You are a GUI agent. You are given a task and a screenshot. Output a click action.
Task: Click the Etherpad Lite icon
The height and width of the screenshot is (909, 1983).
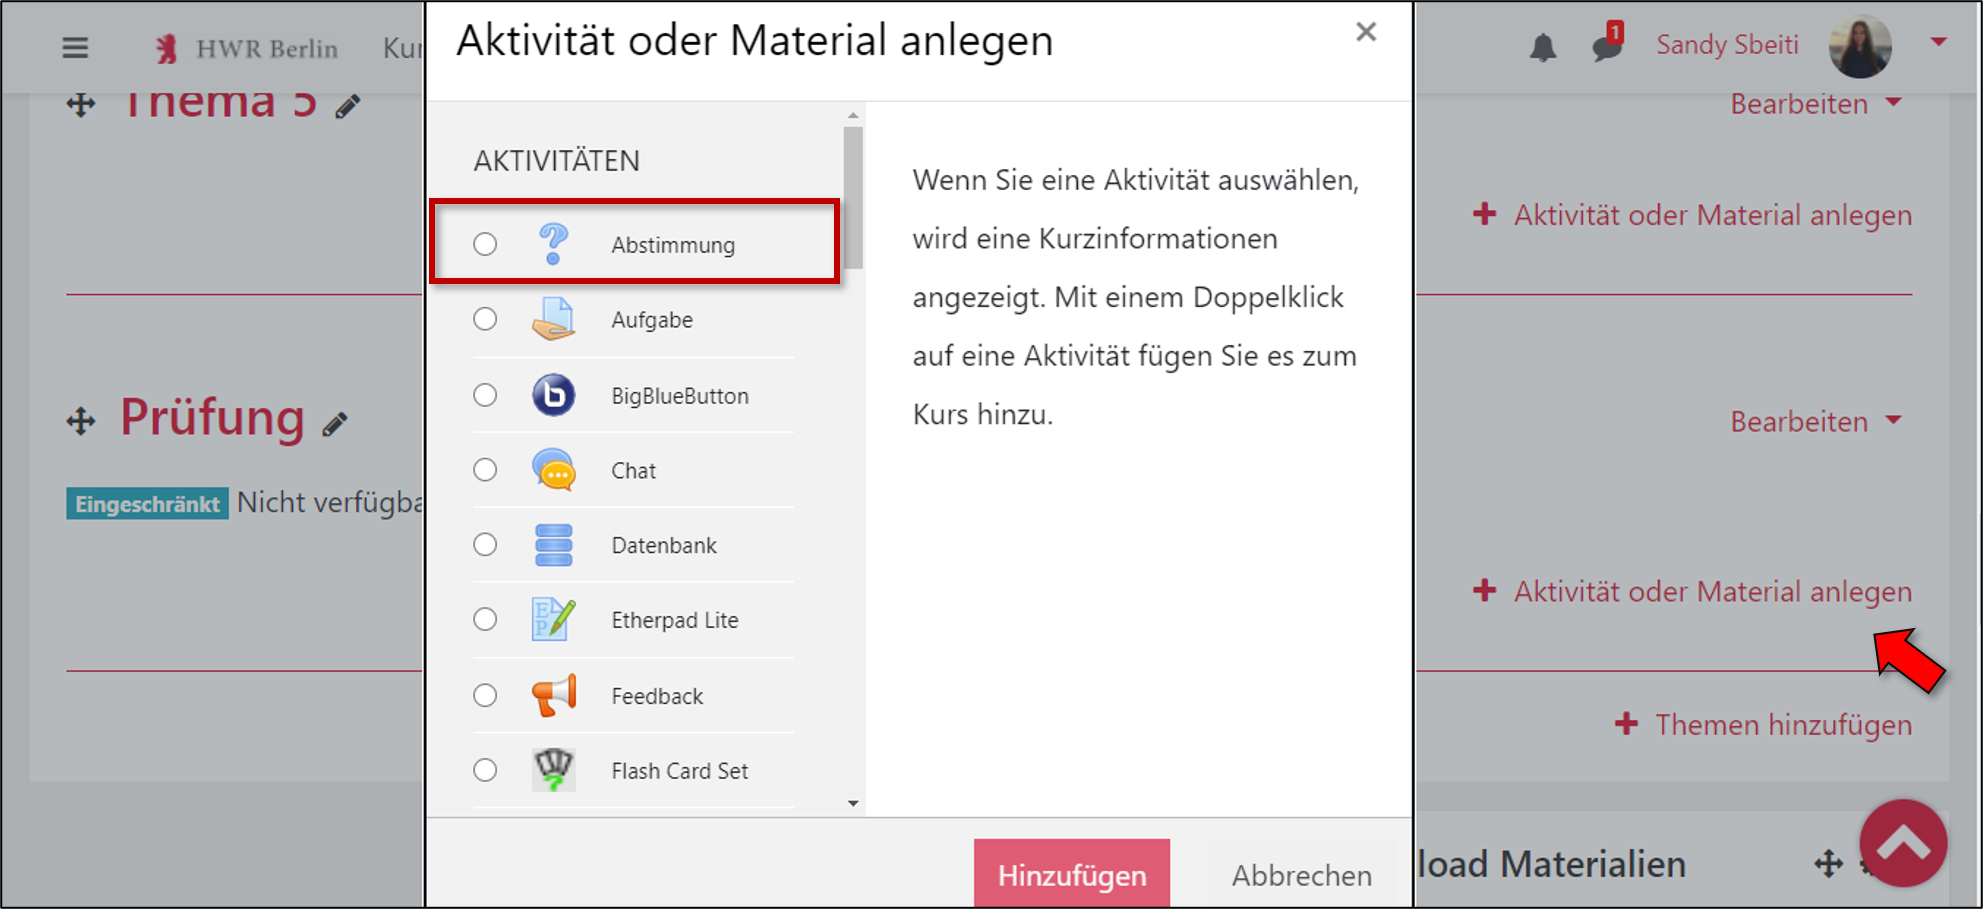[554, 620]
